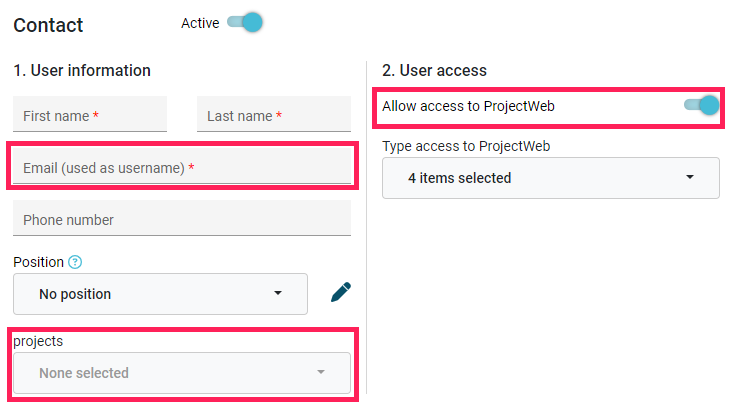Click the Active label text

200,23
